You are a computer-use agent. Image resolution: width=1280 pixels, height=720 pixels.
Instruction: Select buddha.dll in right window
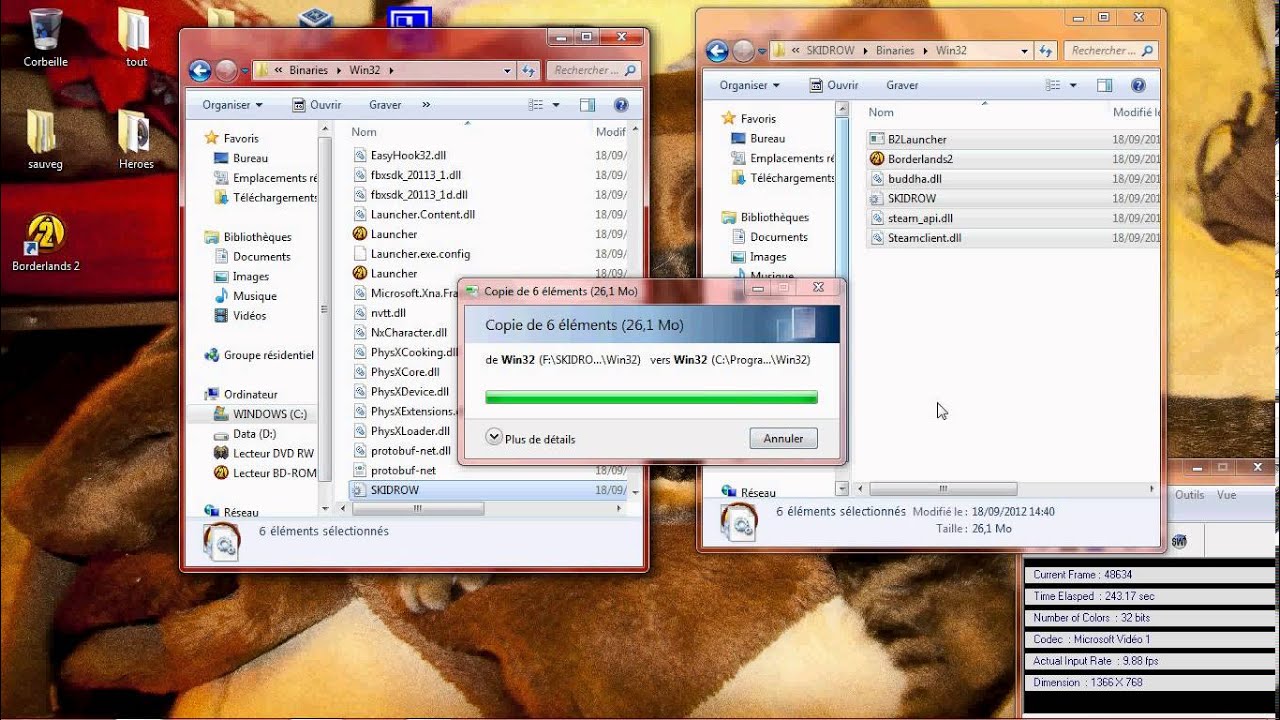pos(914,179)
